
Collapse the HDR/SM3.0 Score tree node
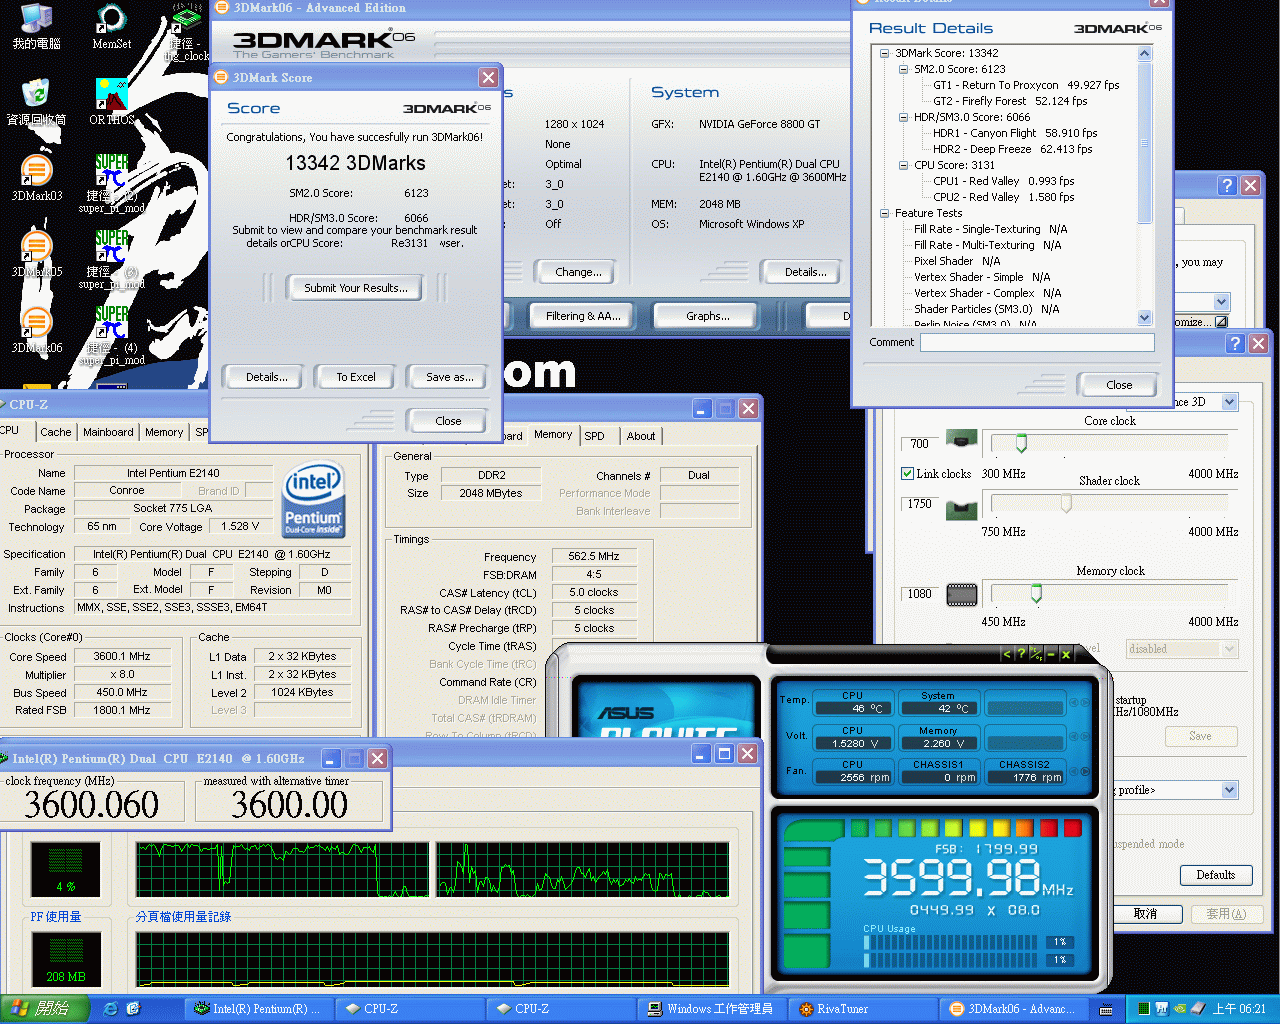coord(904,117)
